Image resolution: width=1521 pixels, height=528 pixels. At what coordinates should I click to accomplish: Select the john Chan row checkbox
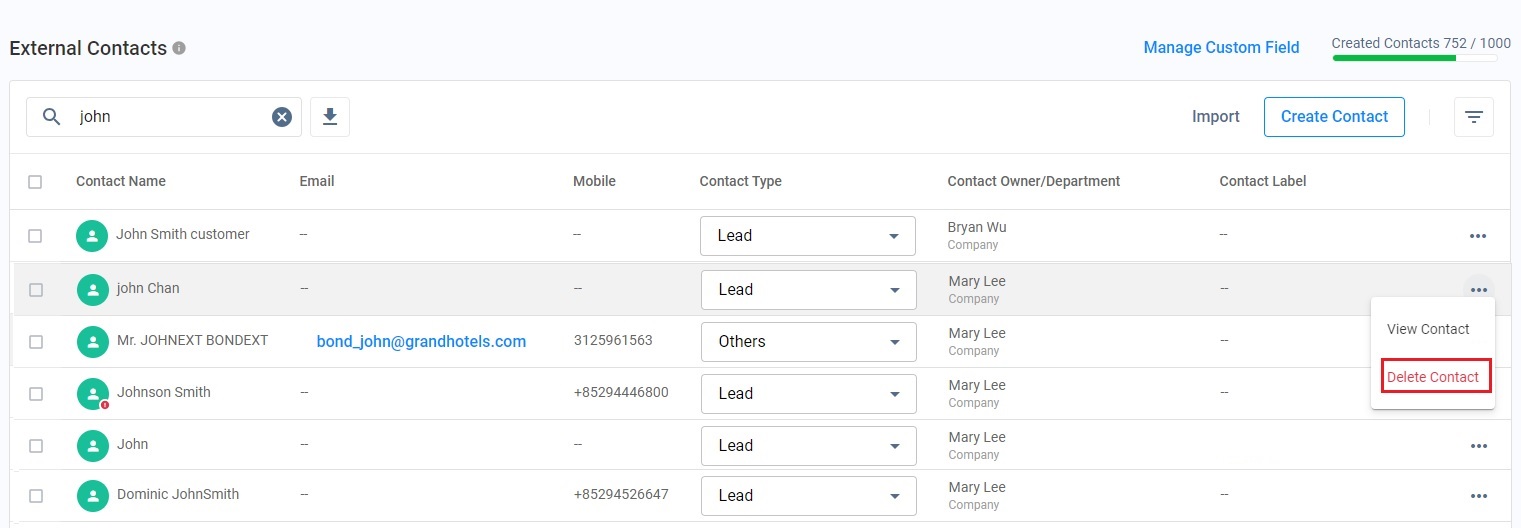click(36, 290)
